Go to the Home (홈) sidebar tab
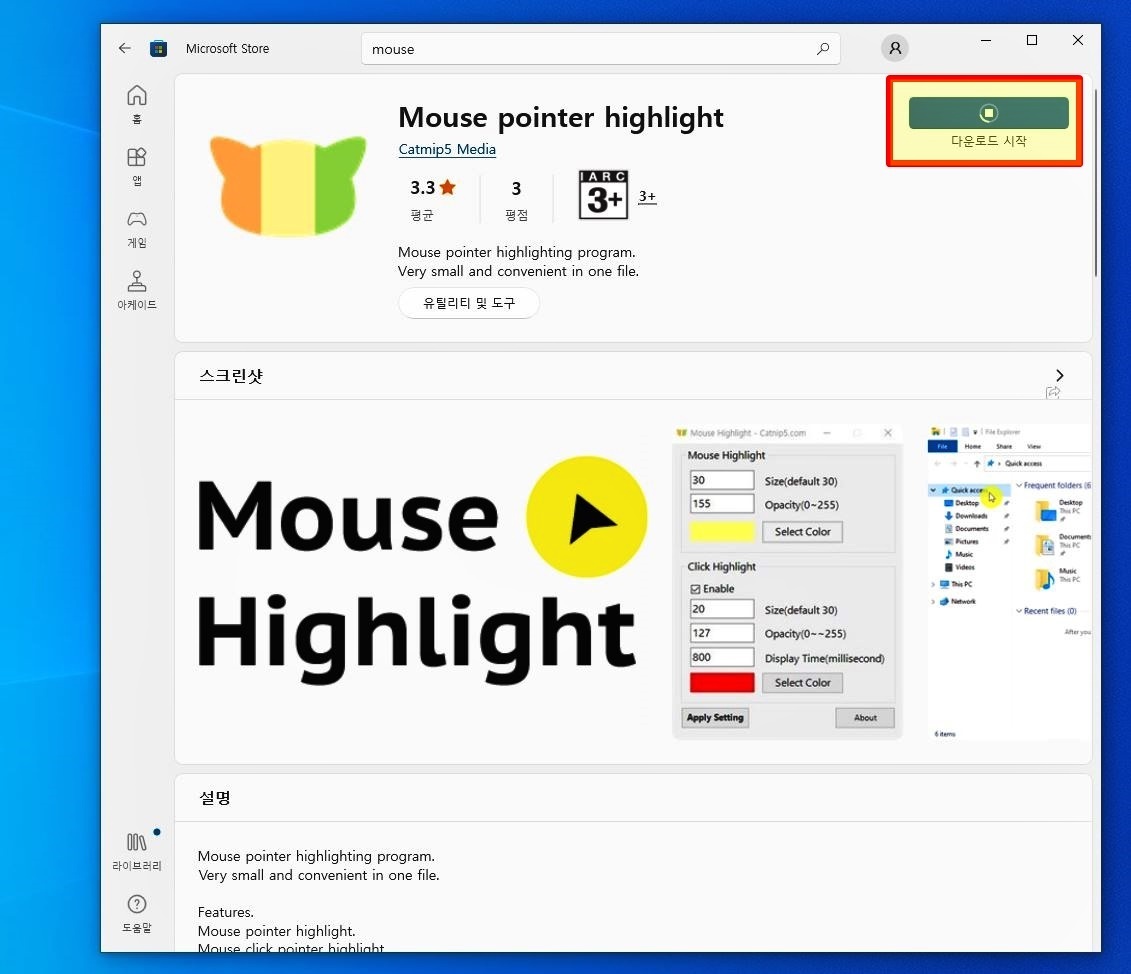The width and height of the screenshot is (1131, 974). [x=136, y=104]
